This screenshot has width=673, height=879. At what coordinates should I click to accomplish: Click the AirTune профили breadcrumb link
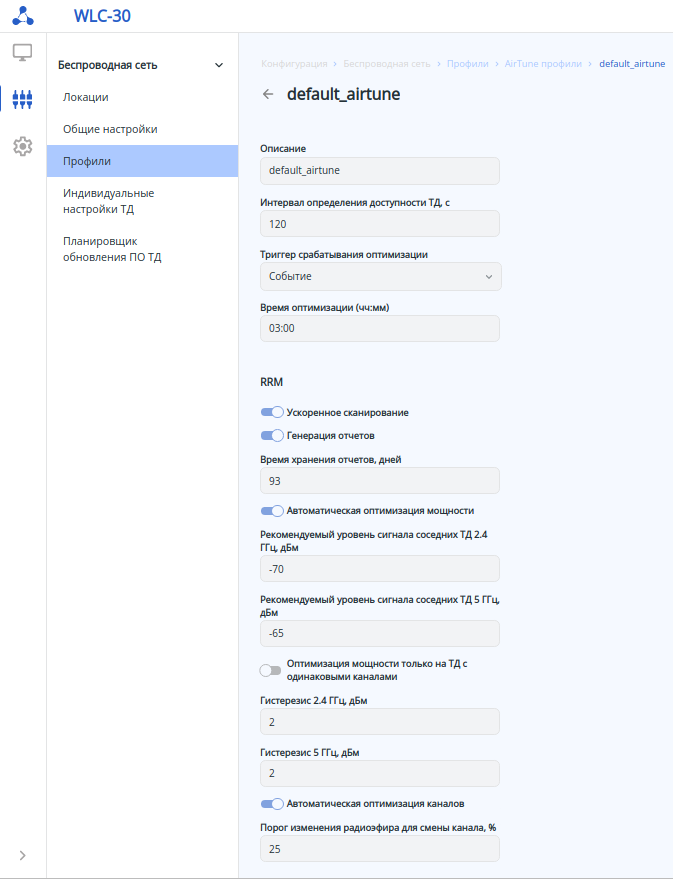click(543, 64)
